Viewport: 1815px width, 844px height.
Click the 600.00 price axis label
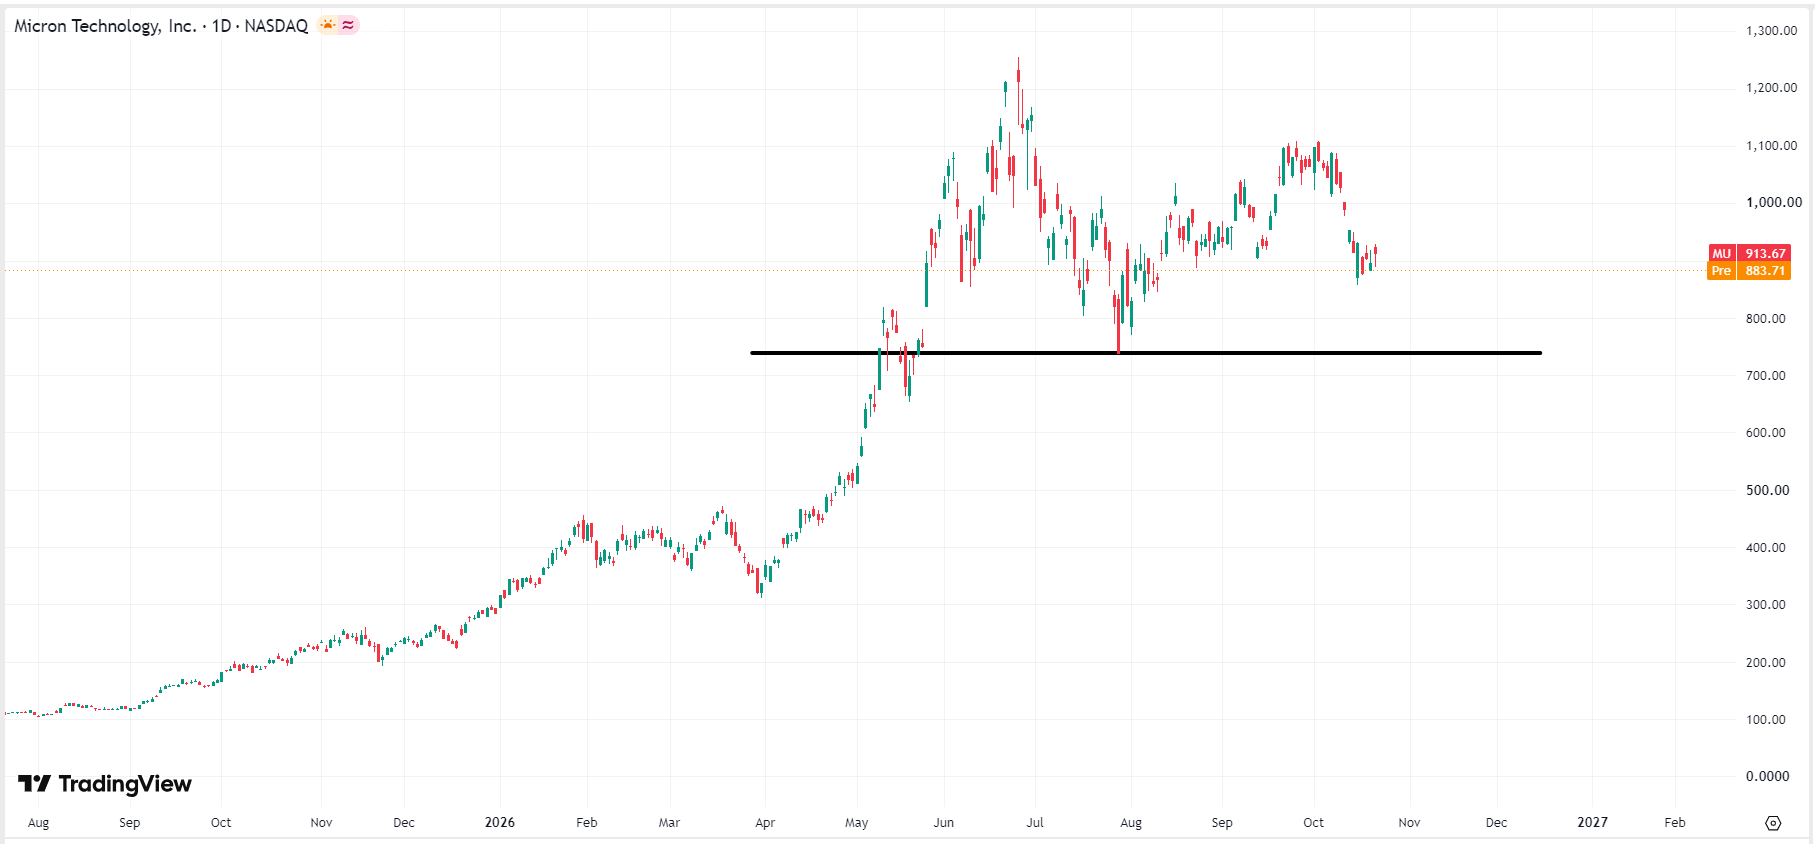point(1766,433)
